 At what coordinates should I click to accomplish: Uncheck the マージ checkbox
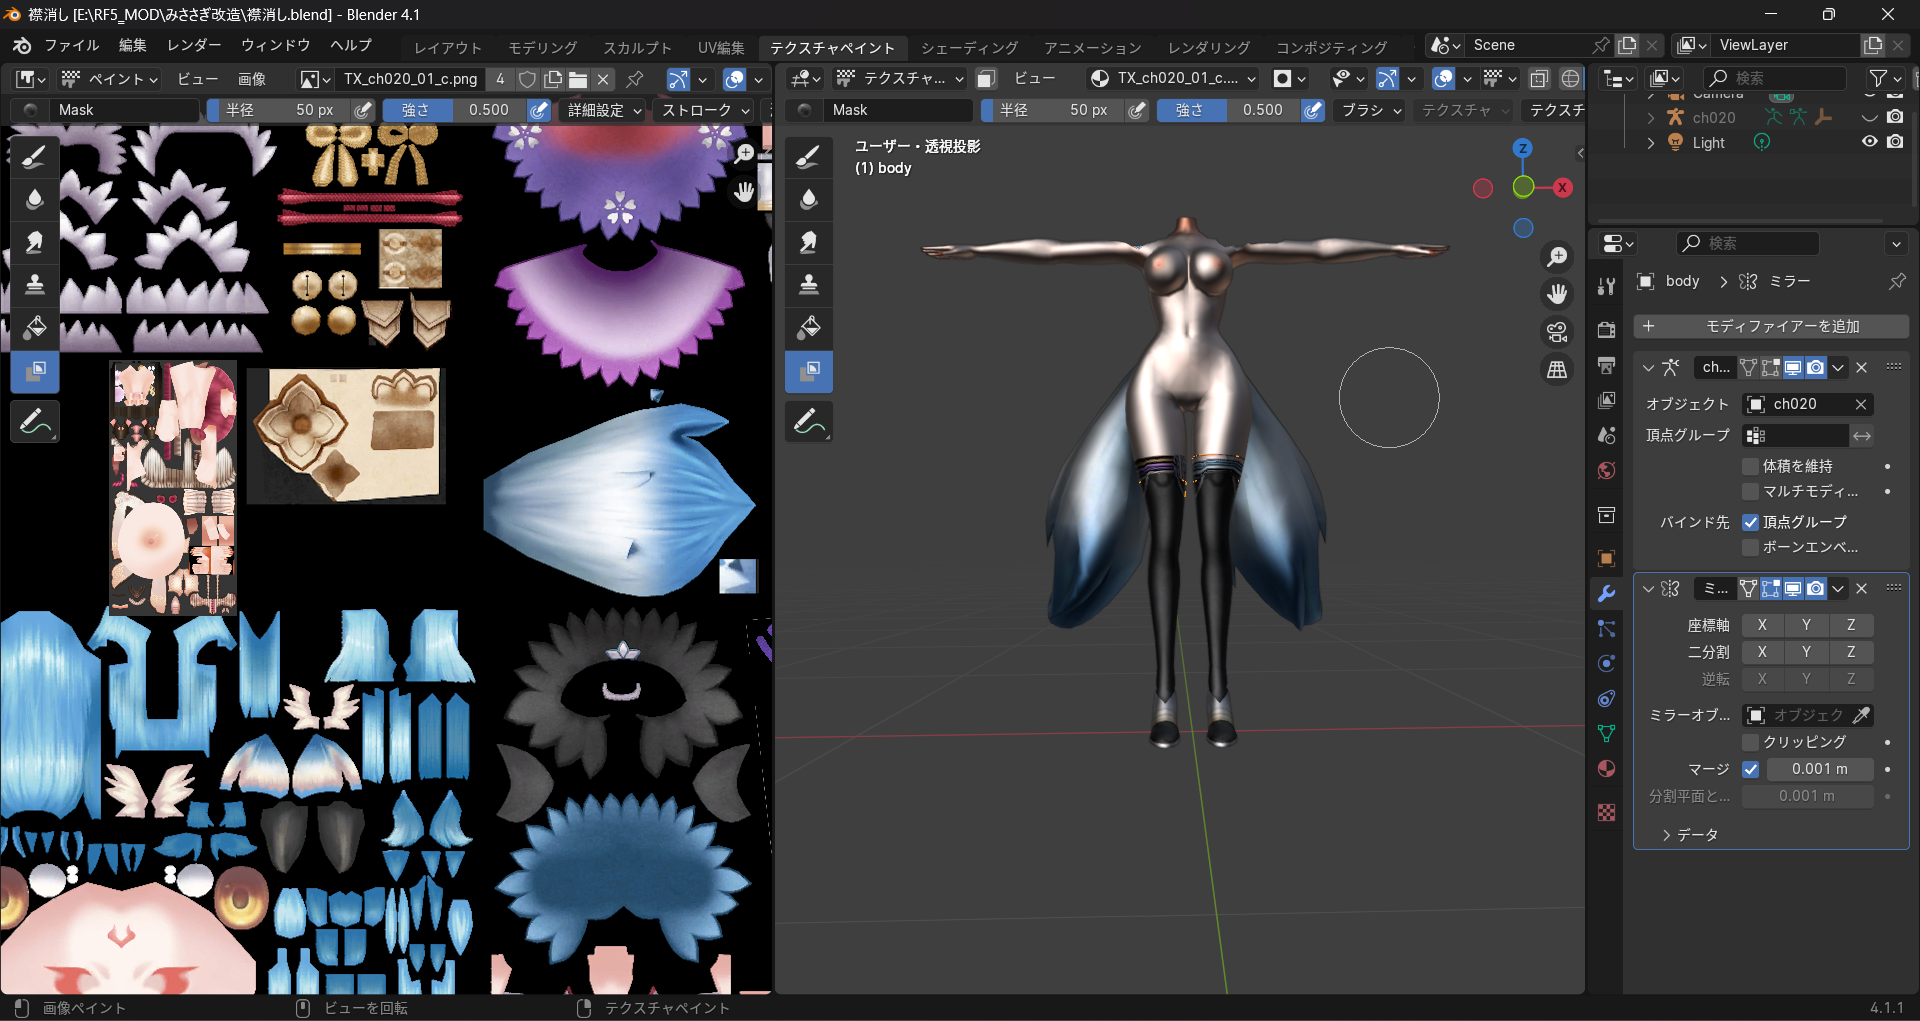(1750, 769)
